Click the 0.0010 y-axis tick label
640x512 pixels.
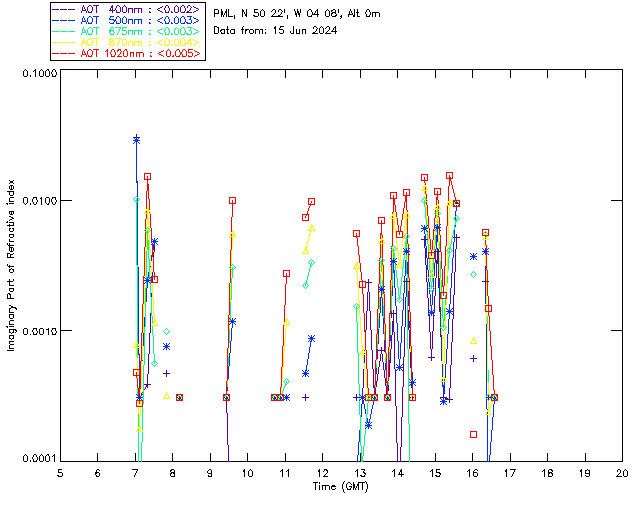(37, 330)
